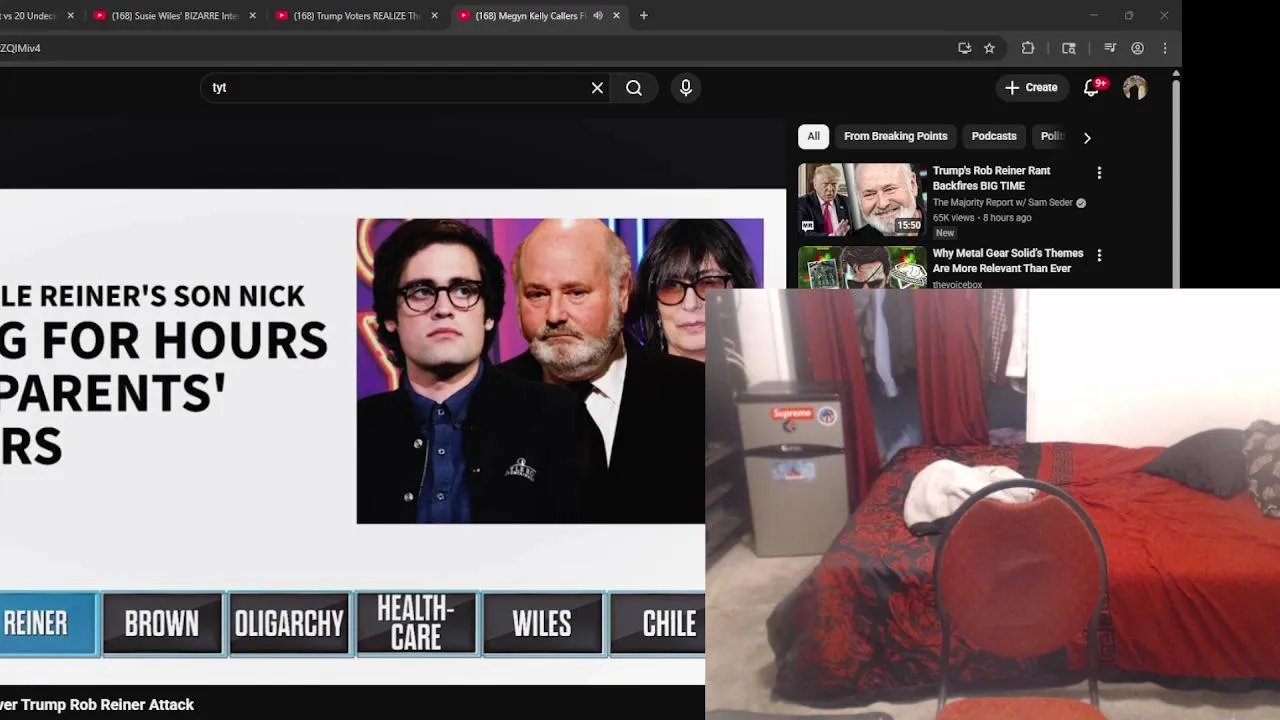Click the Create button
The image size is (1280, 720).
(1031, 88)
